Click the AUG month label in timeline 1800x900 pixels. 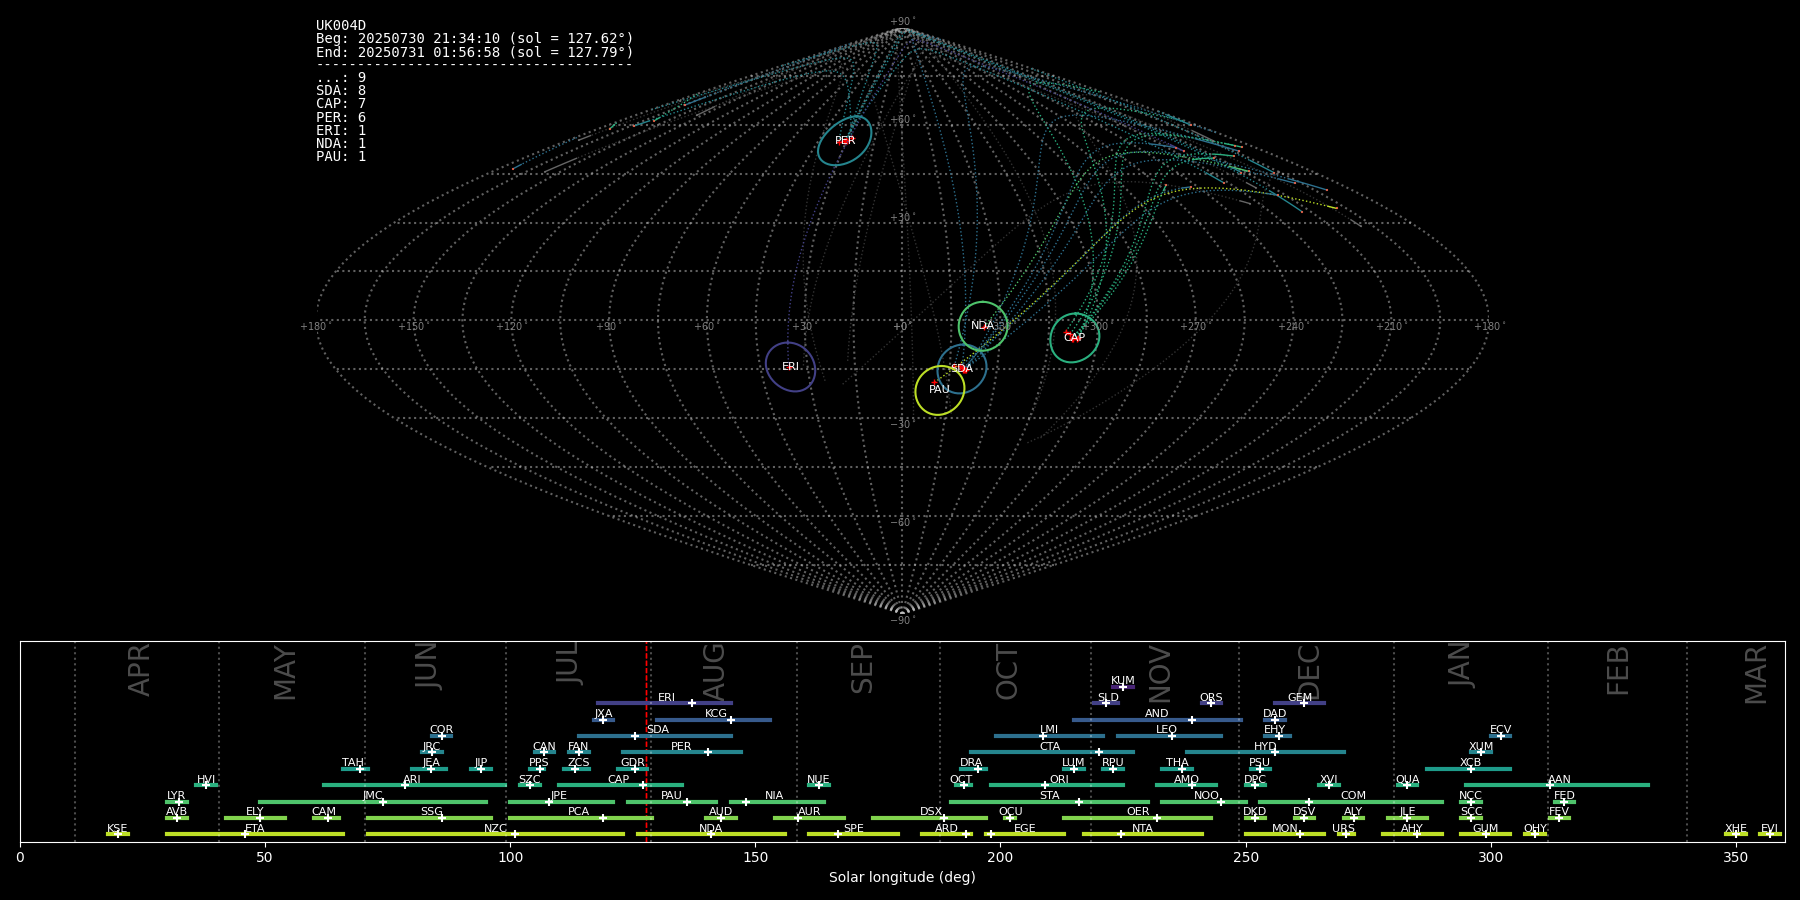(x=714, y=671)
